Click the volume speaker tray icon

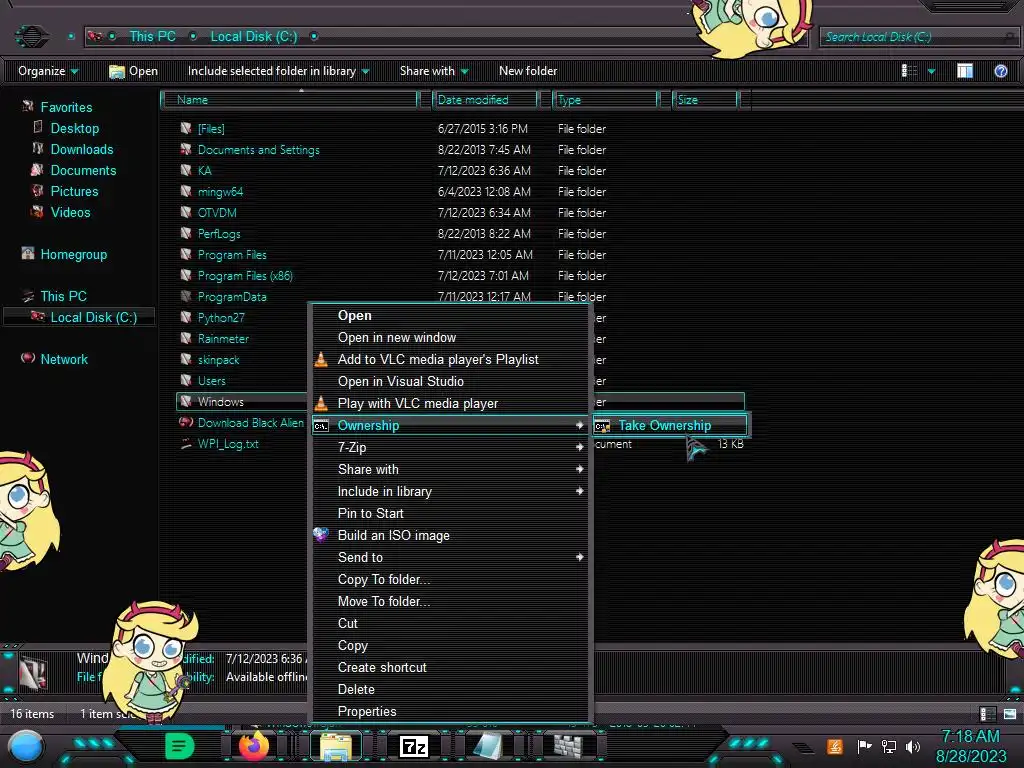pos(912,746)
